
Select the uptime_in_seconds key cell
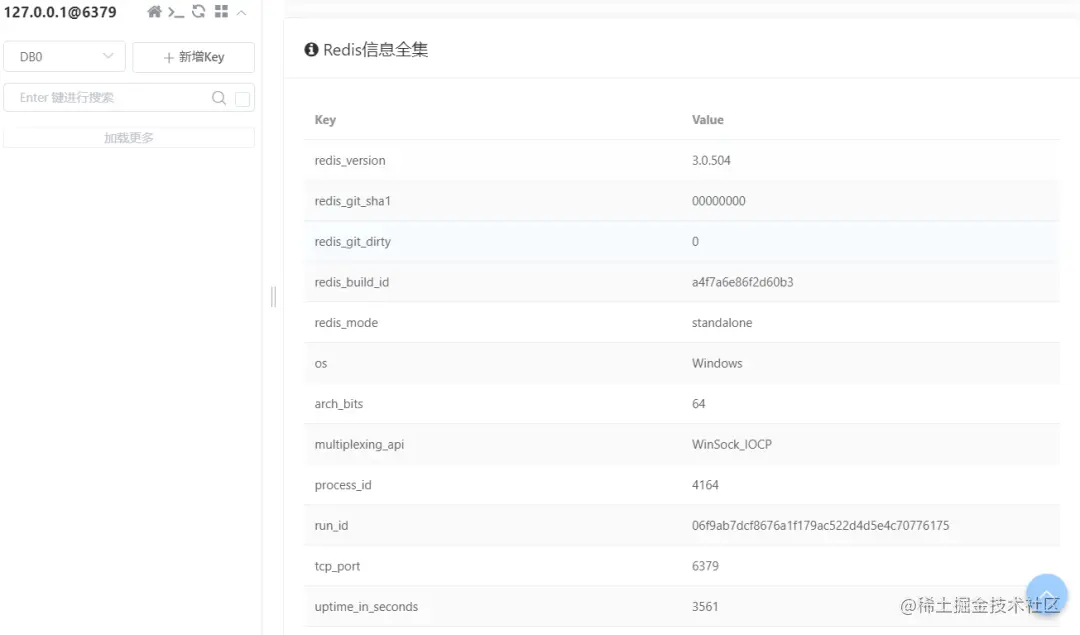tap(366, 607)
